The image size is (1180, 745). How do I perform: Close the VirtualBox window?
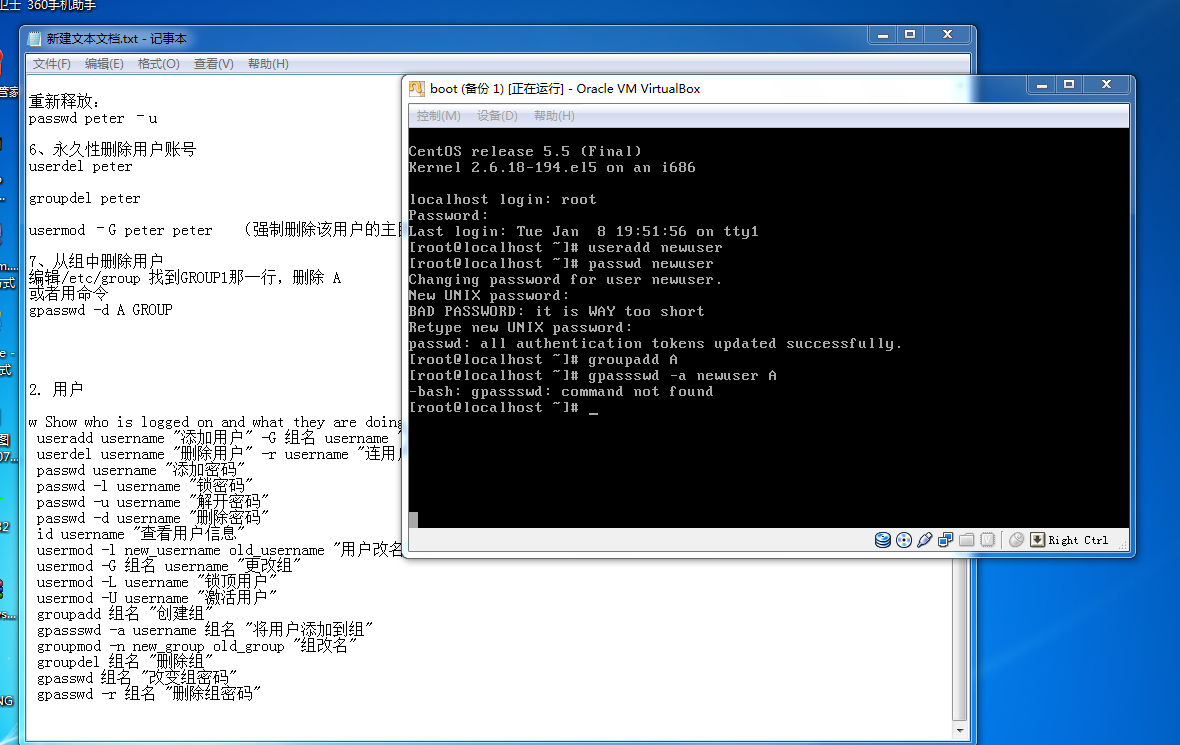pyautogui.click(x=1106, y=85)
